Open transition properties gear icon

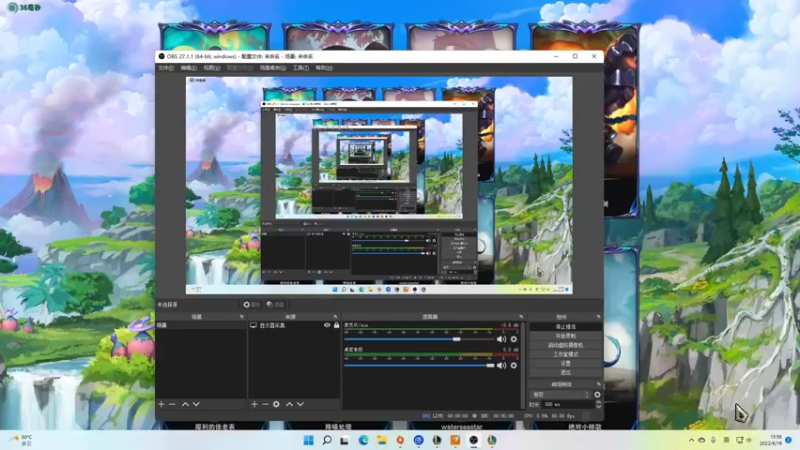coord(597,394)
